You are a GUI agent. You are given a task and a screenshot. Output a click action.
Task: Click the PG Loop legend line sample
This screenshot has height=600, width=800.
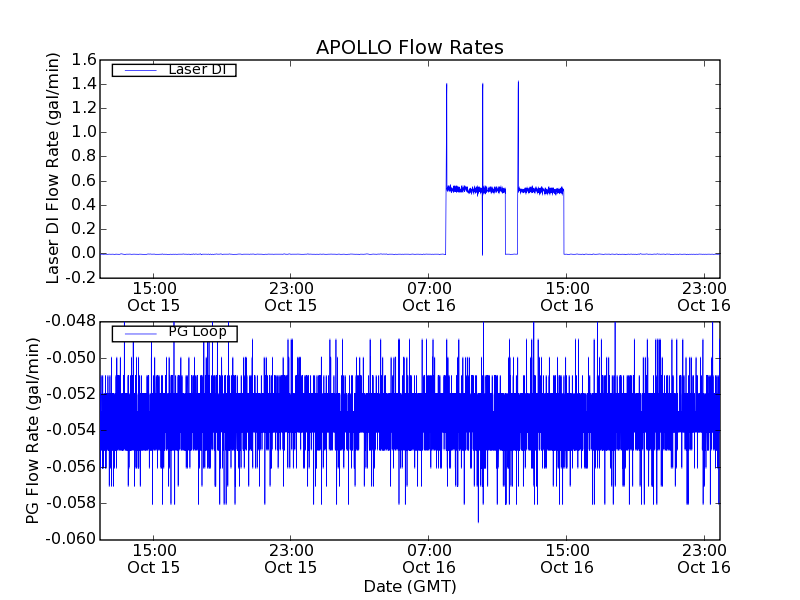140,334
